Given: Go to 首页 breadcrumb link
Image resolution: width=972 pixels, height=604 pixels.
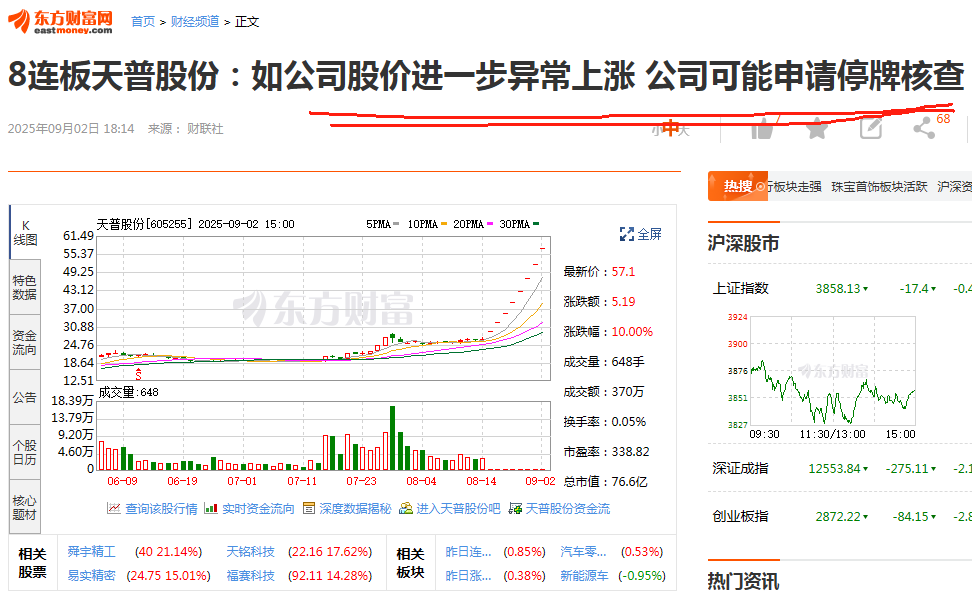Looking at the screenshot, I should coord(143,22).
